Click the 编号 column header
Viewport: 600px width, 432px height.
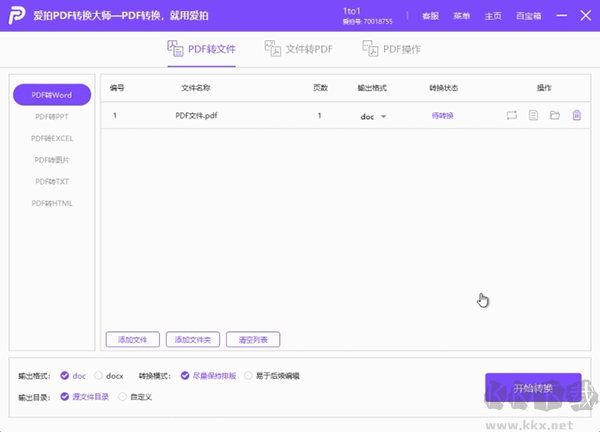[x=117, y=88]
